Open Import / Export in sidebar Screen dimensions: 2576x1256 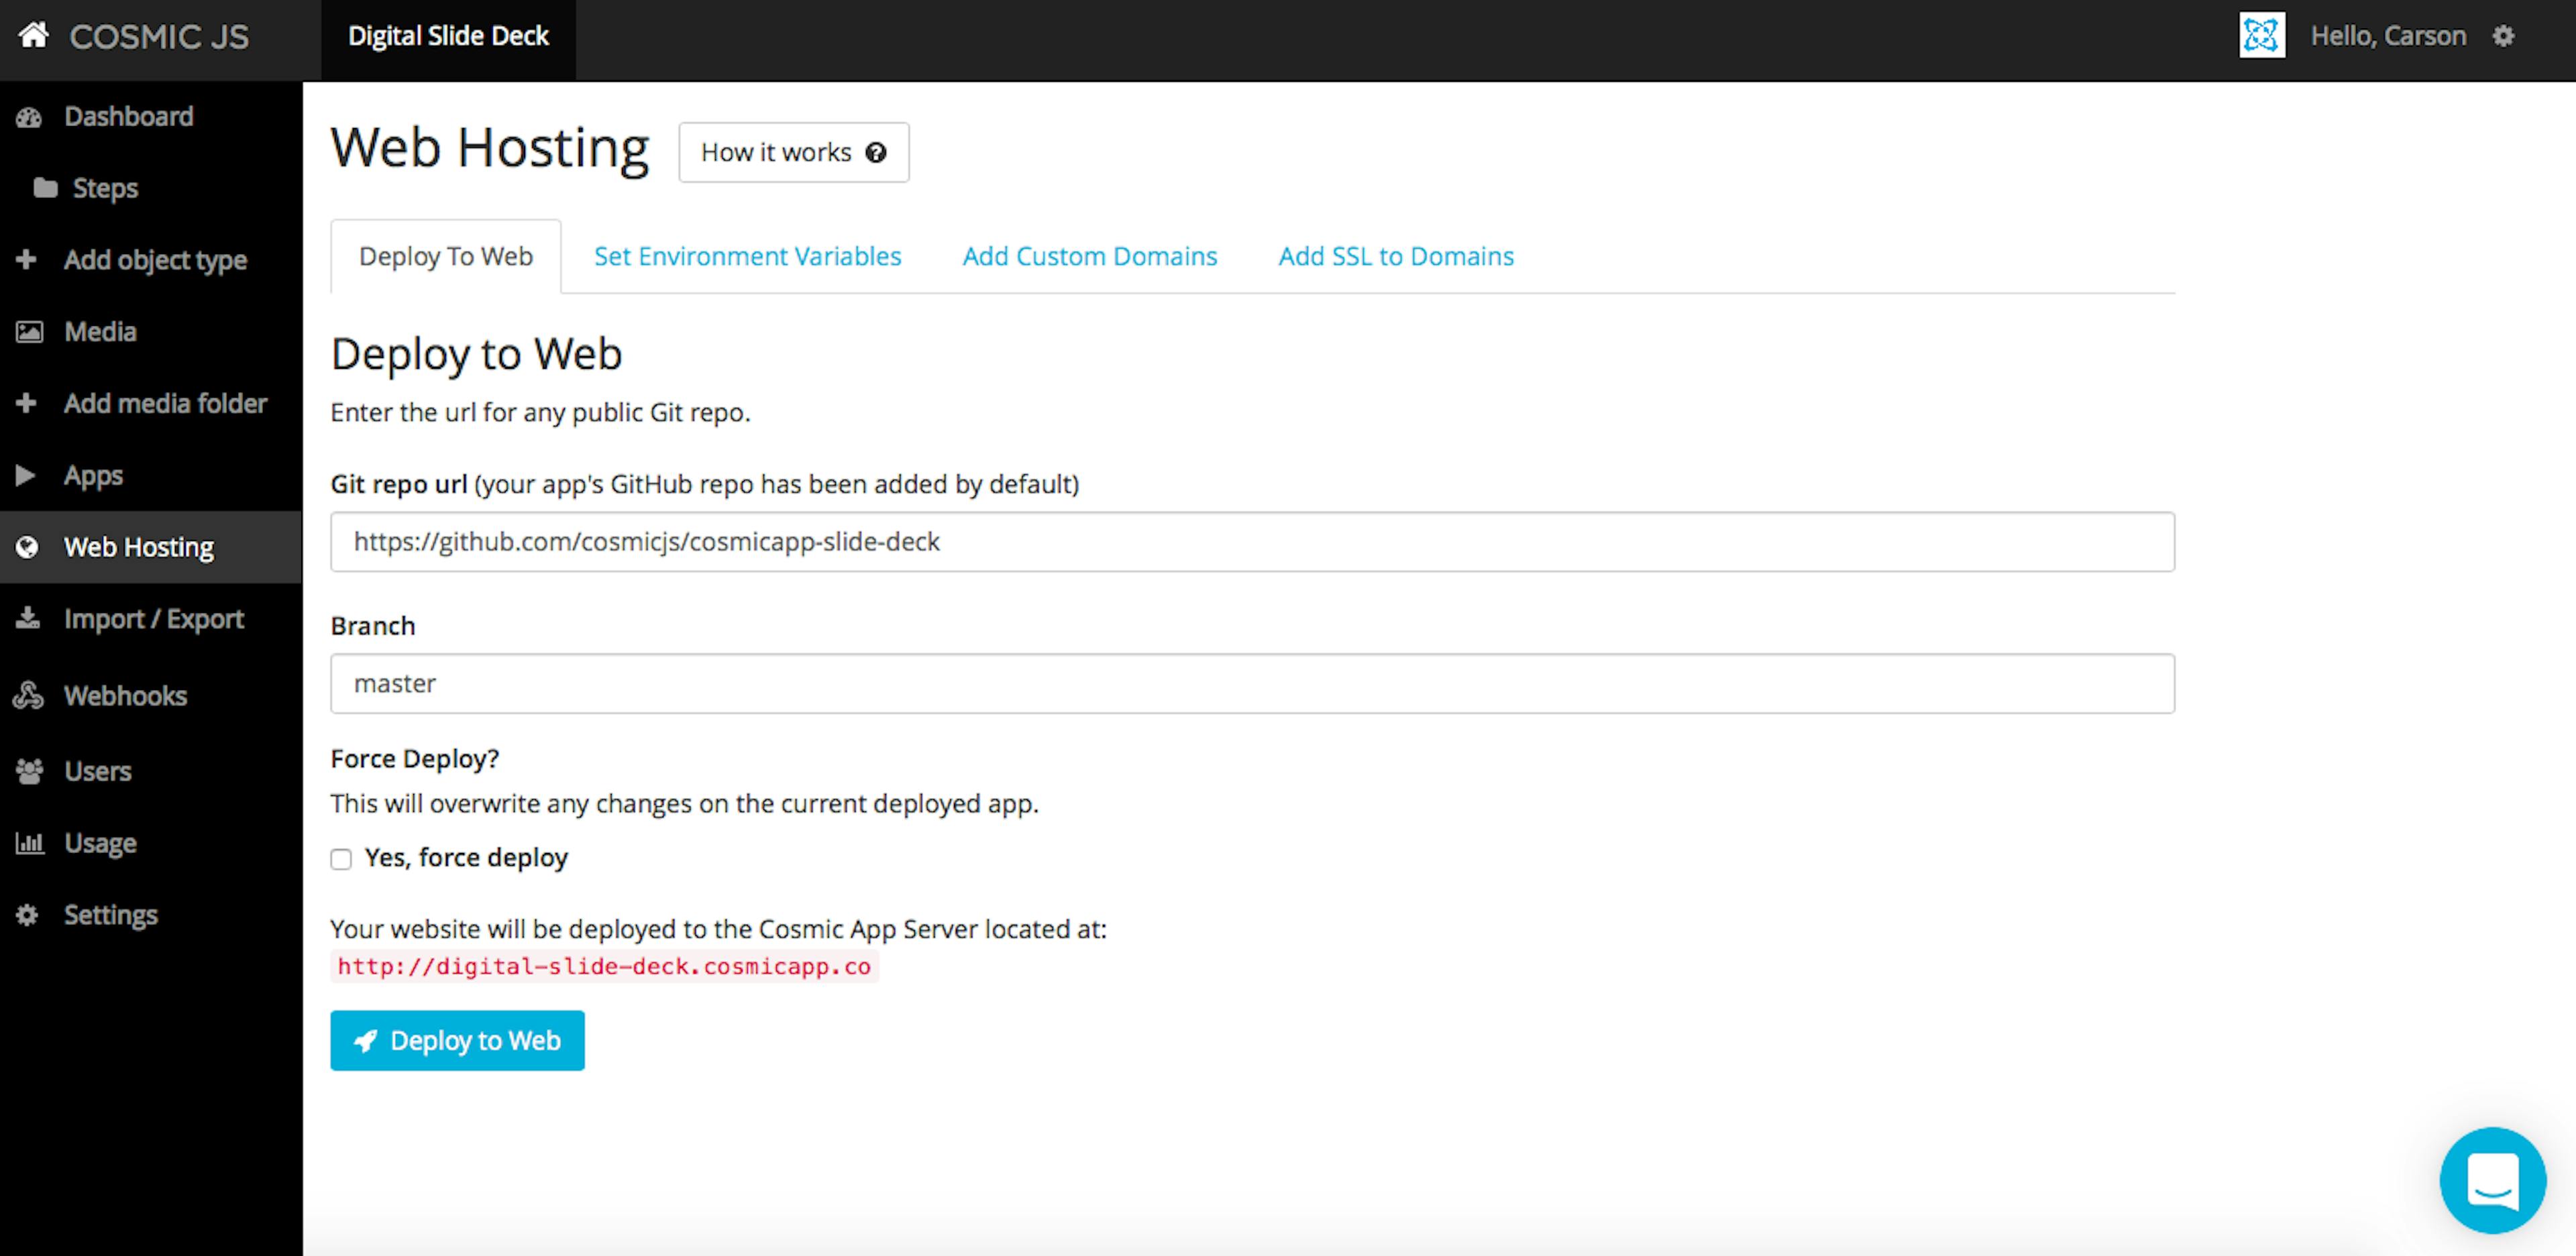[x=151, y=619]
